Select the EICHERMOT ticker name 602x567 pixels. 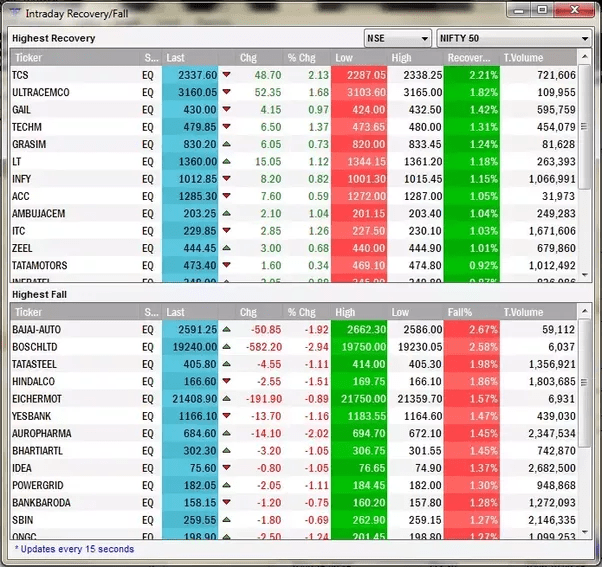pyautogui.click(x=37, y=399)
